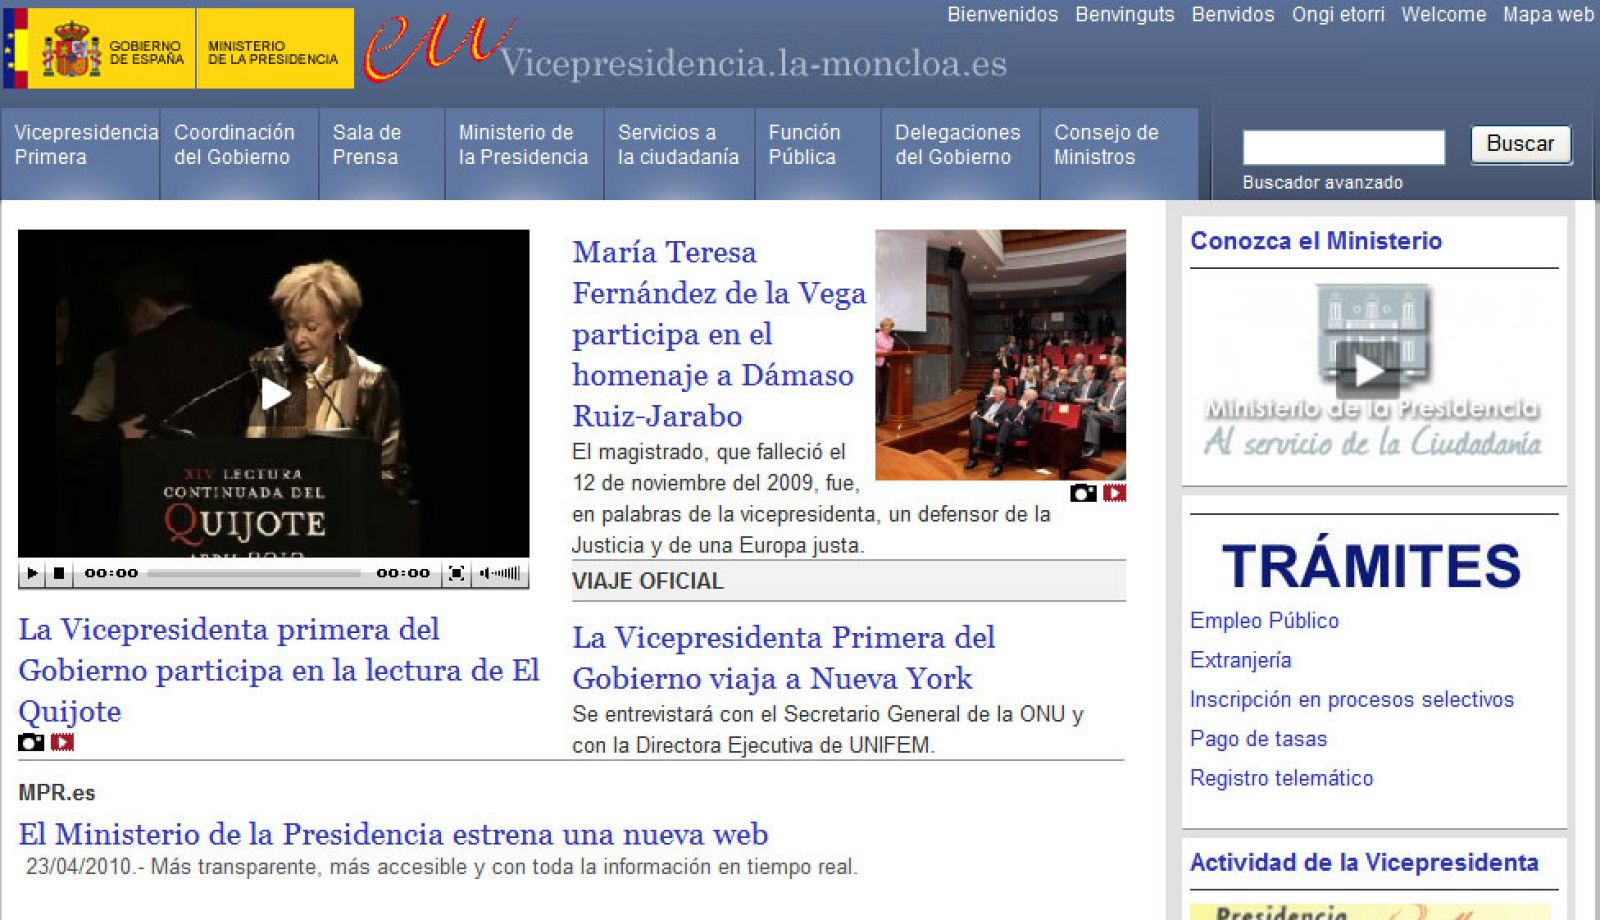Click the fullscreen icon on the video player
This screenshot has height=920, width=1600.
[x=458, y=573]
